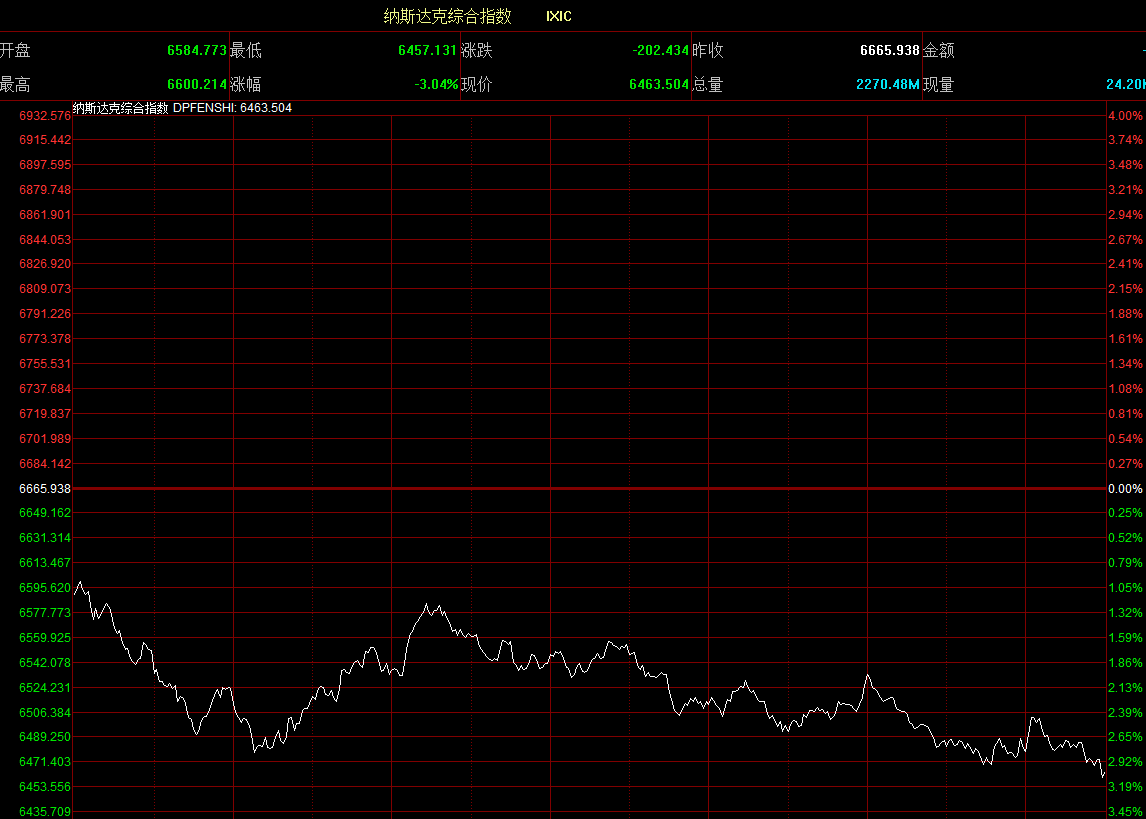Select the 涨幅 value -3.04%
The image size is (1146, 819).
(436, 85)
